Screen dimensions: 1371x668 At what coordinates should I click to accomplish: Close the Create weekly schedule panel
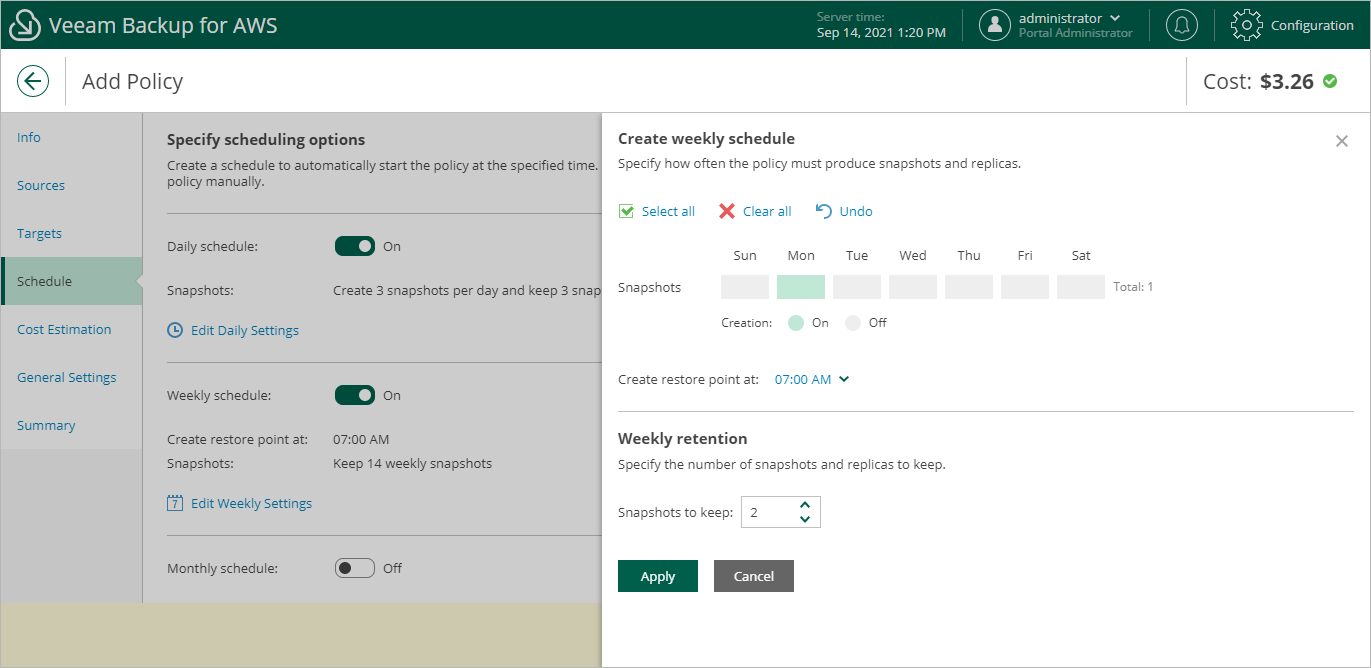coord(1342,141)
